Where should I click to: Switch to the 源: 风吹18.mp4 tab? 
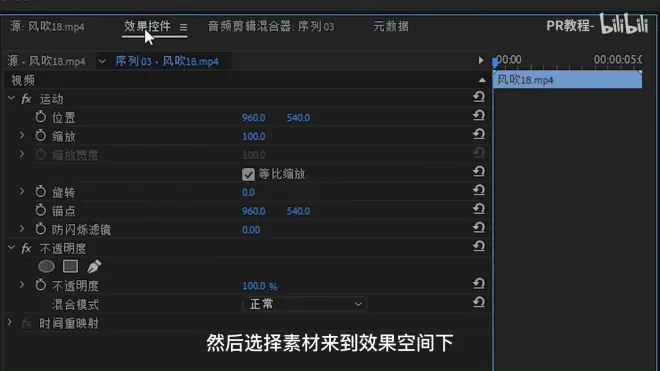click(x=47, y=27)
